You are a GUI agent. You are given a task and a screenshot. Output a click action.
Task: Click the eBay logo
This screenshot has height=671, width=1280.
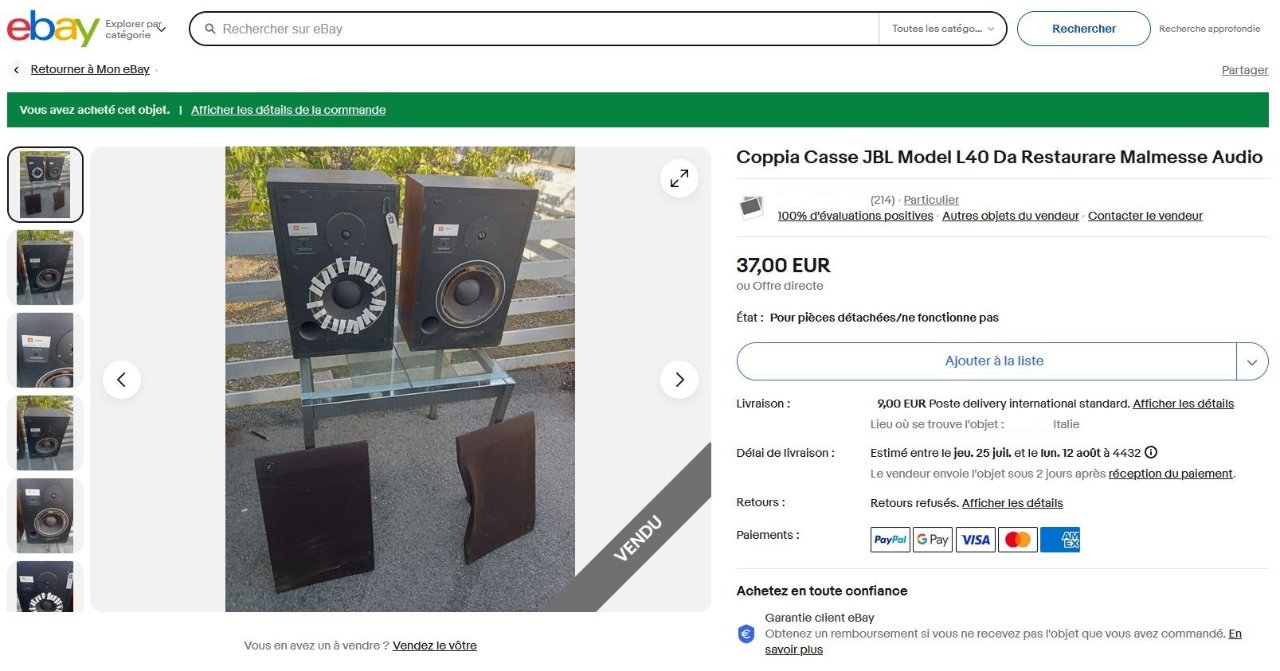point(53,29)
